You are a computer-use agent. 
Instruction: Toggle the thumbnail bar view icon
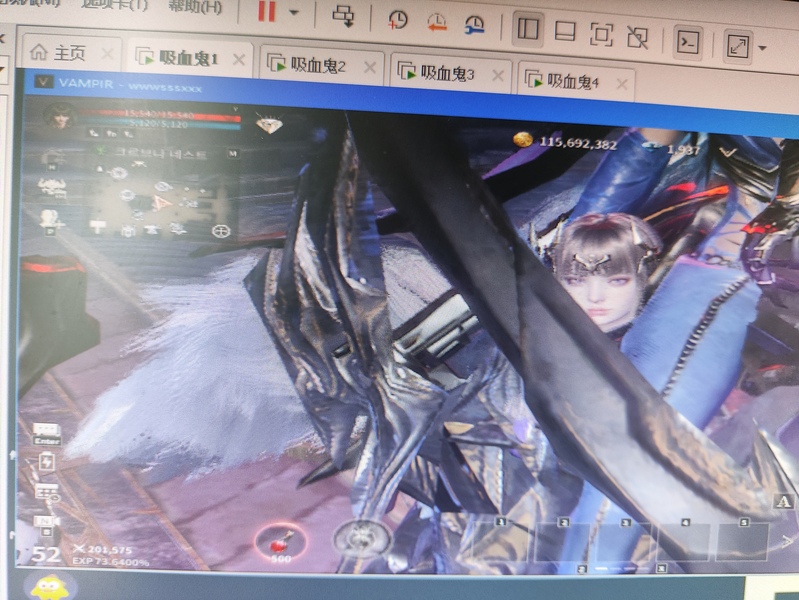[565, 32]
